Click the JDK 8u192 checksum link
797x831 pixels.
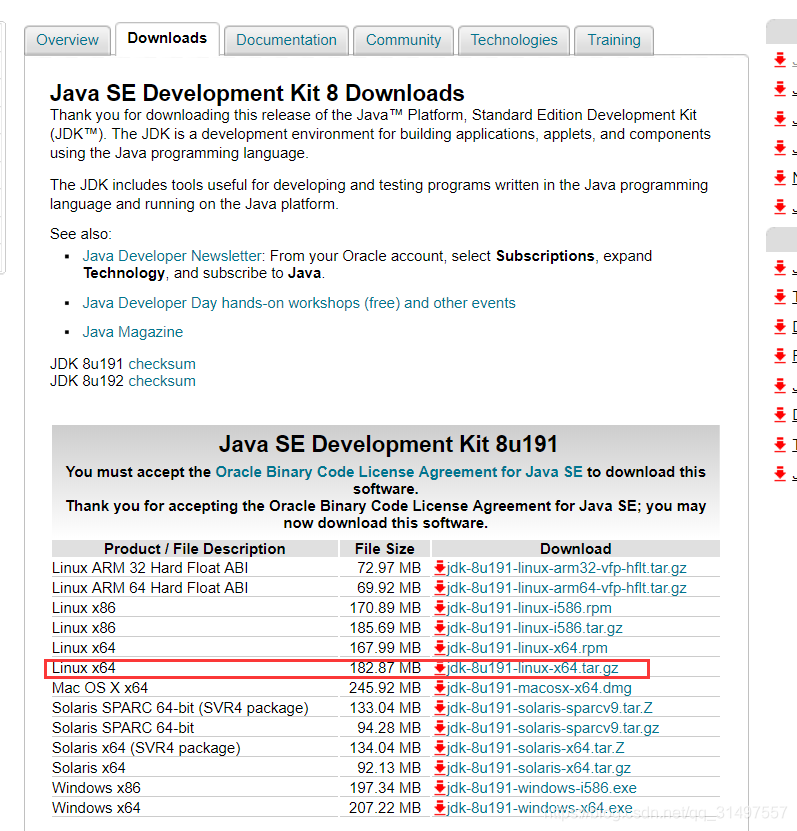tap(162, 381)
